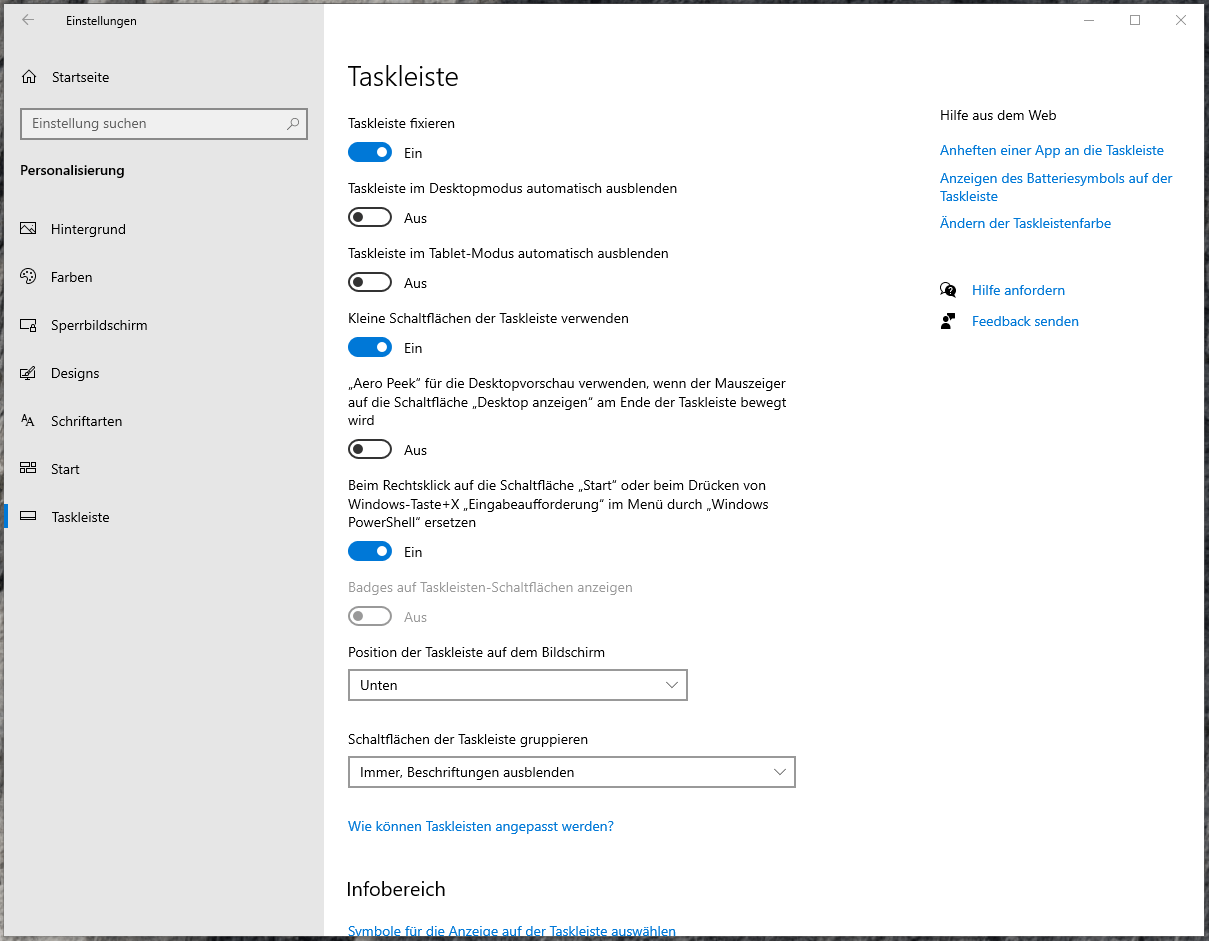
Task: Open the Start personalization page
Action: click(65, 469)
